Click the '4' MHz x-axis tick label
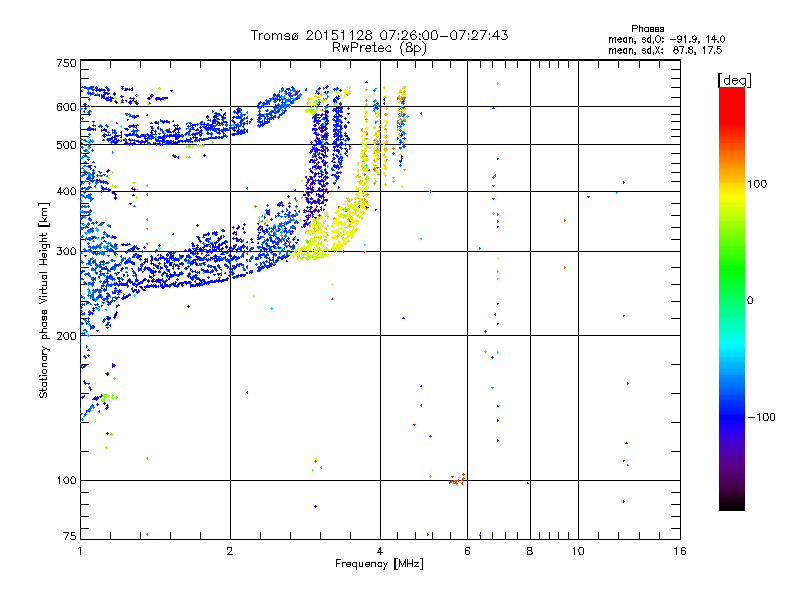This screenshot has height=600, width=800. 380,551
